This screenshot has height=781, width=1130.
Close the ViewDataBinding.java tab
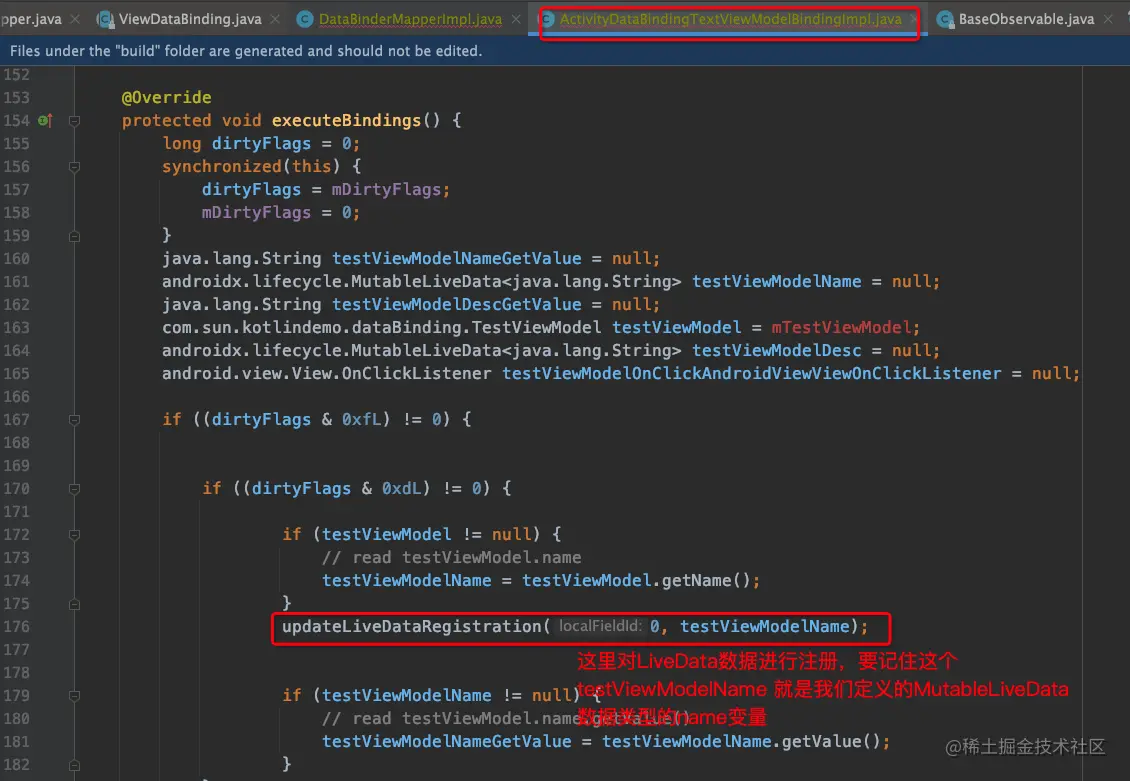click(275, 19)
